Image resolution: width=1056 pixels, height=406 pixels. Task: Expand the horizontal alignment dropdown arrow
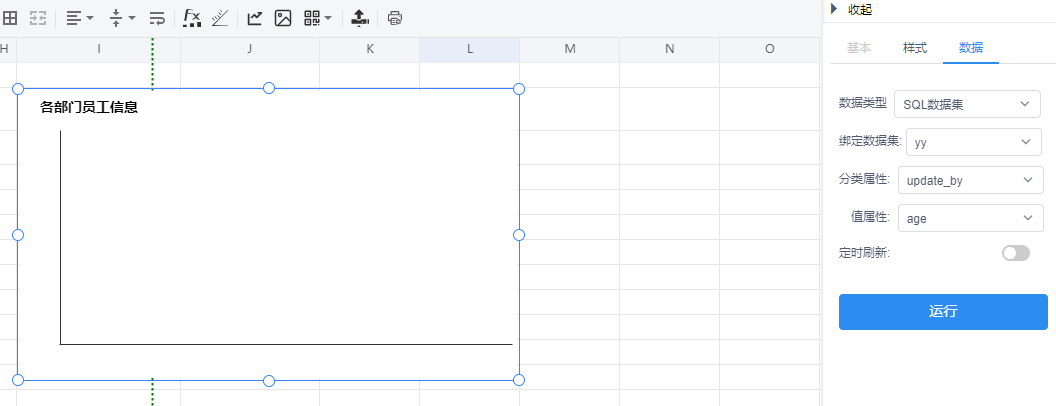(90, 18)
